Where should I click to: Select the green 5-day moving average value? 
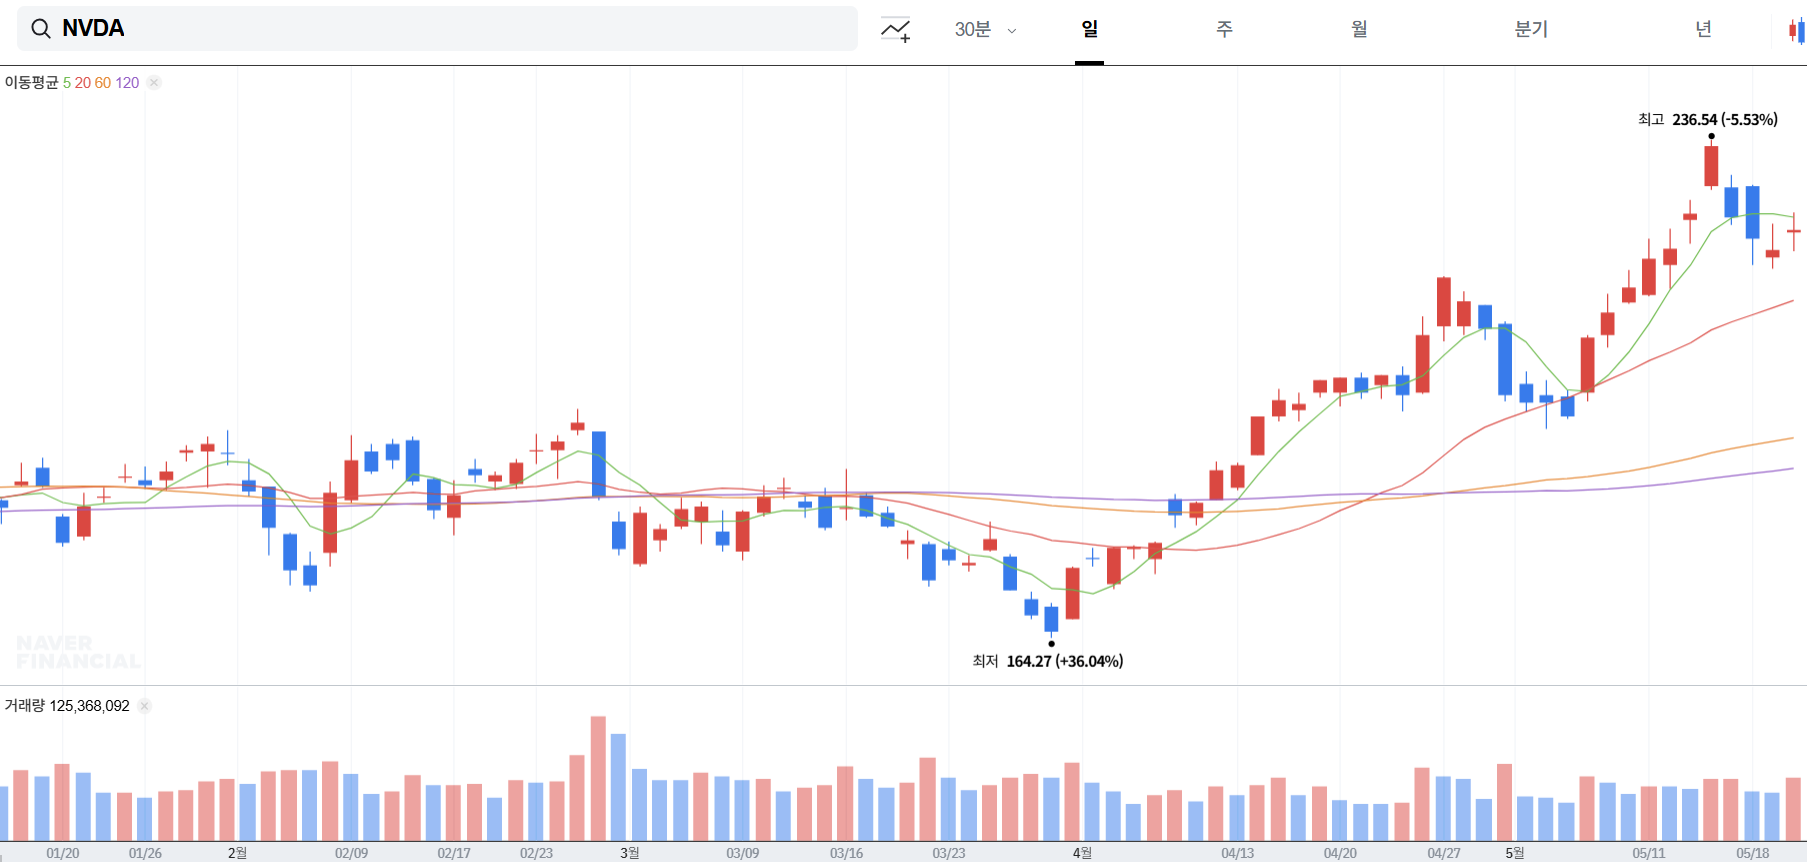pyautogui.click(x=67, y=83)
